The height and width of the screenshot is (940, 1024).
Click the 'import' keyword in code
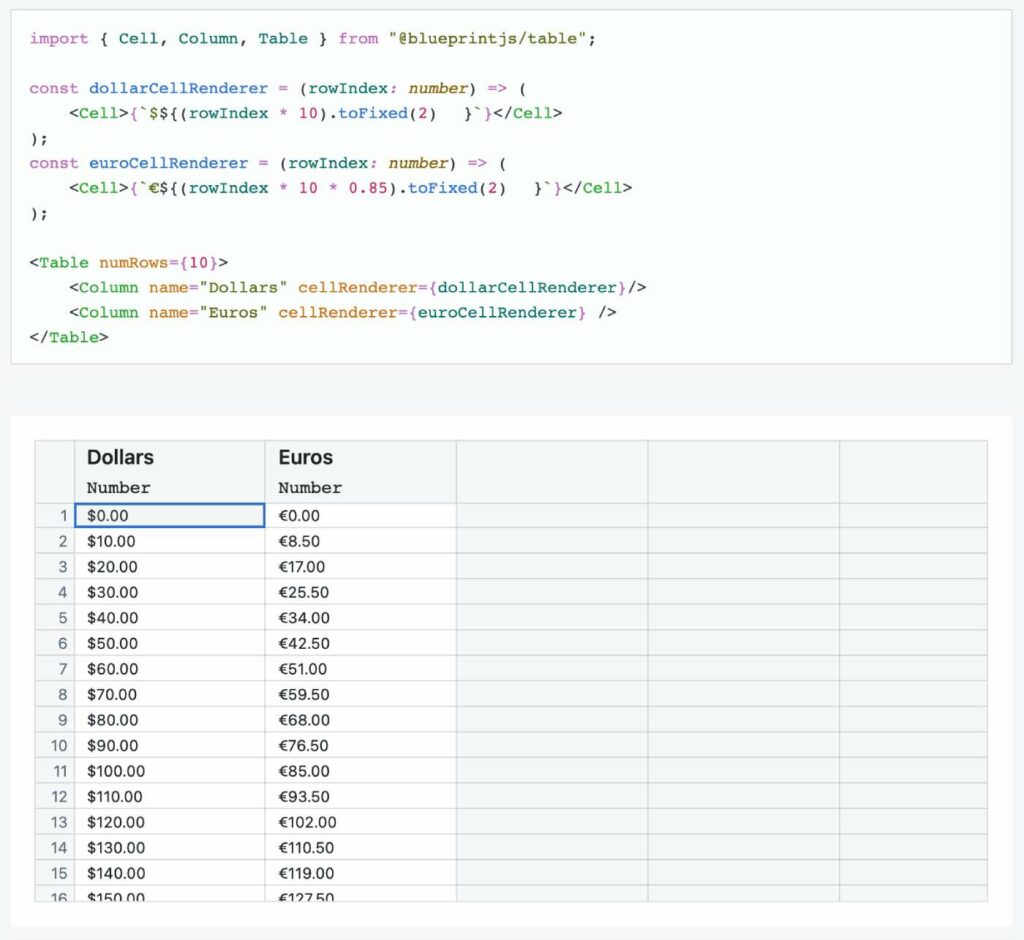coord(59,39)
